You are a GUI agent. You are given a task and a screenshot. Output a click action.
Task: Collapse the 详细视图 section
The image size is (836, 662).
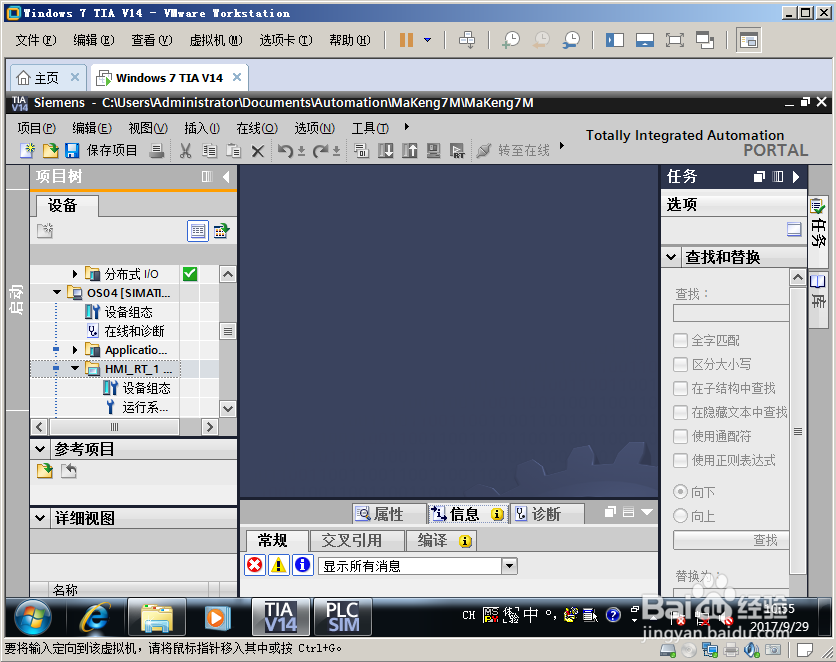[x=40, y=518]
